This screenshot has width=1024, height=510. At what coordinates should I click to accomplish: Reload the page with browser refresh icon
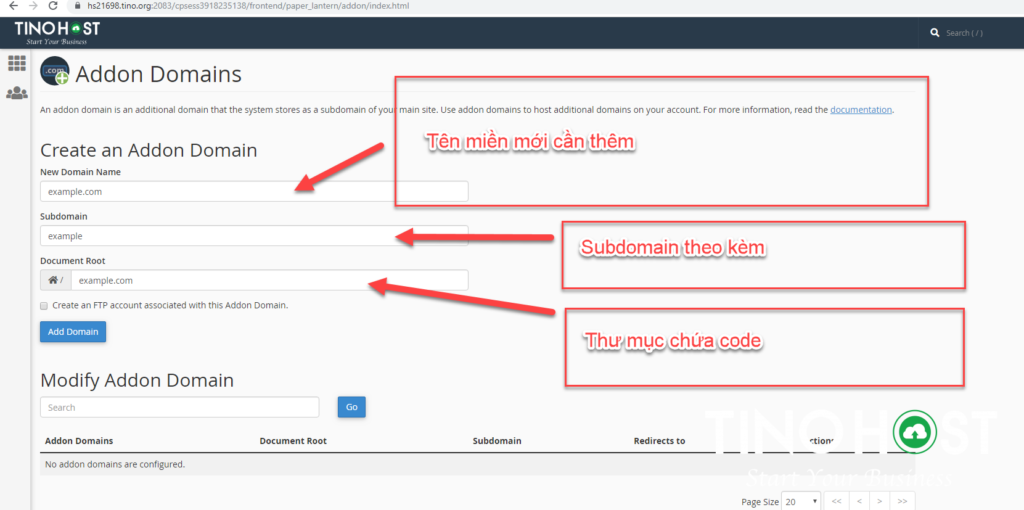pyautogui.click(x=54, y=5)
